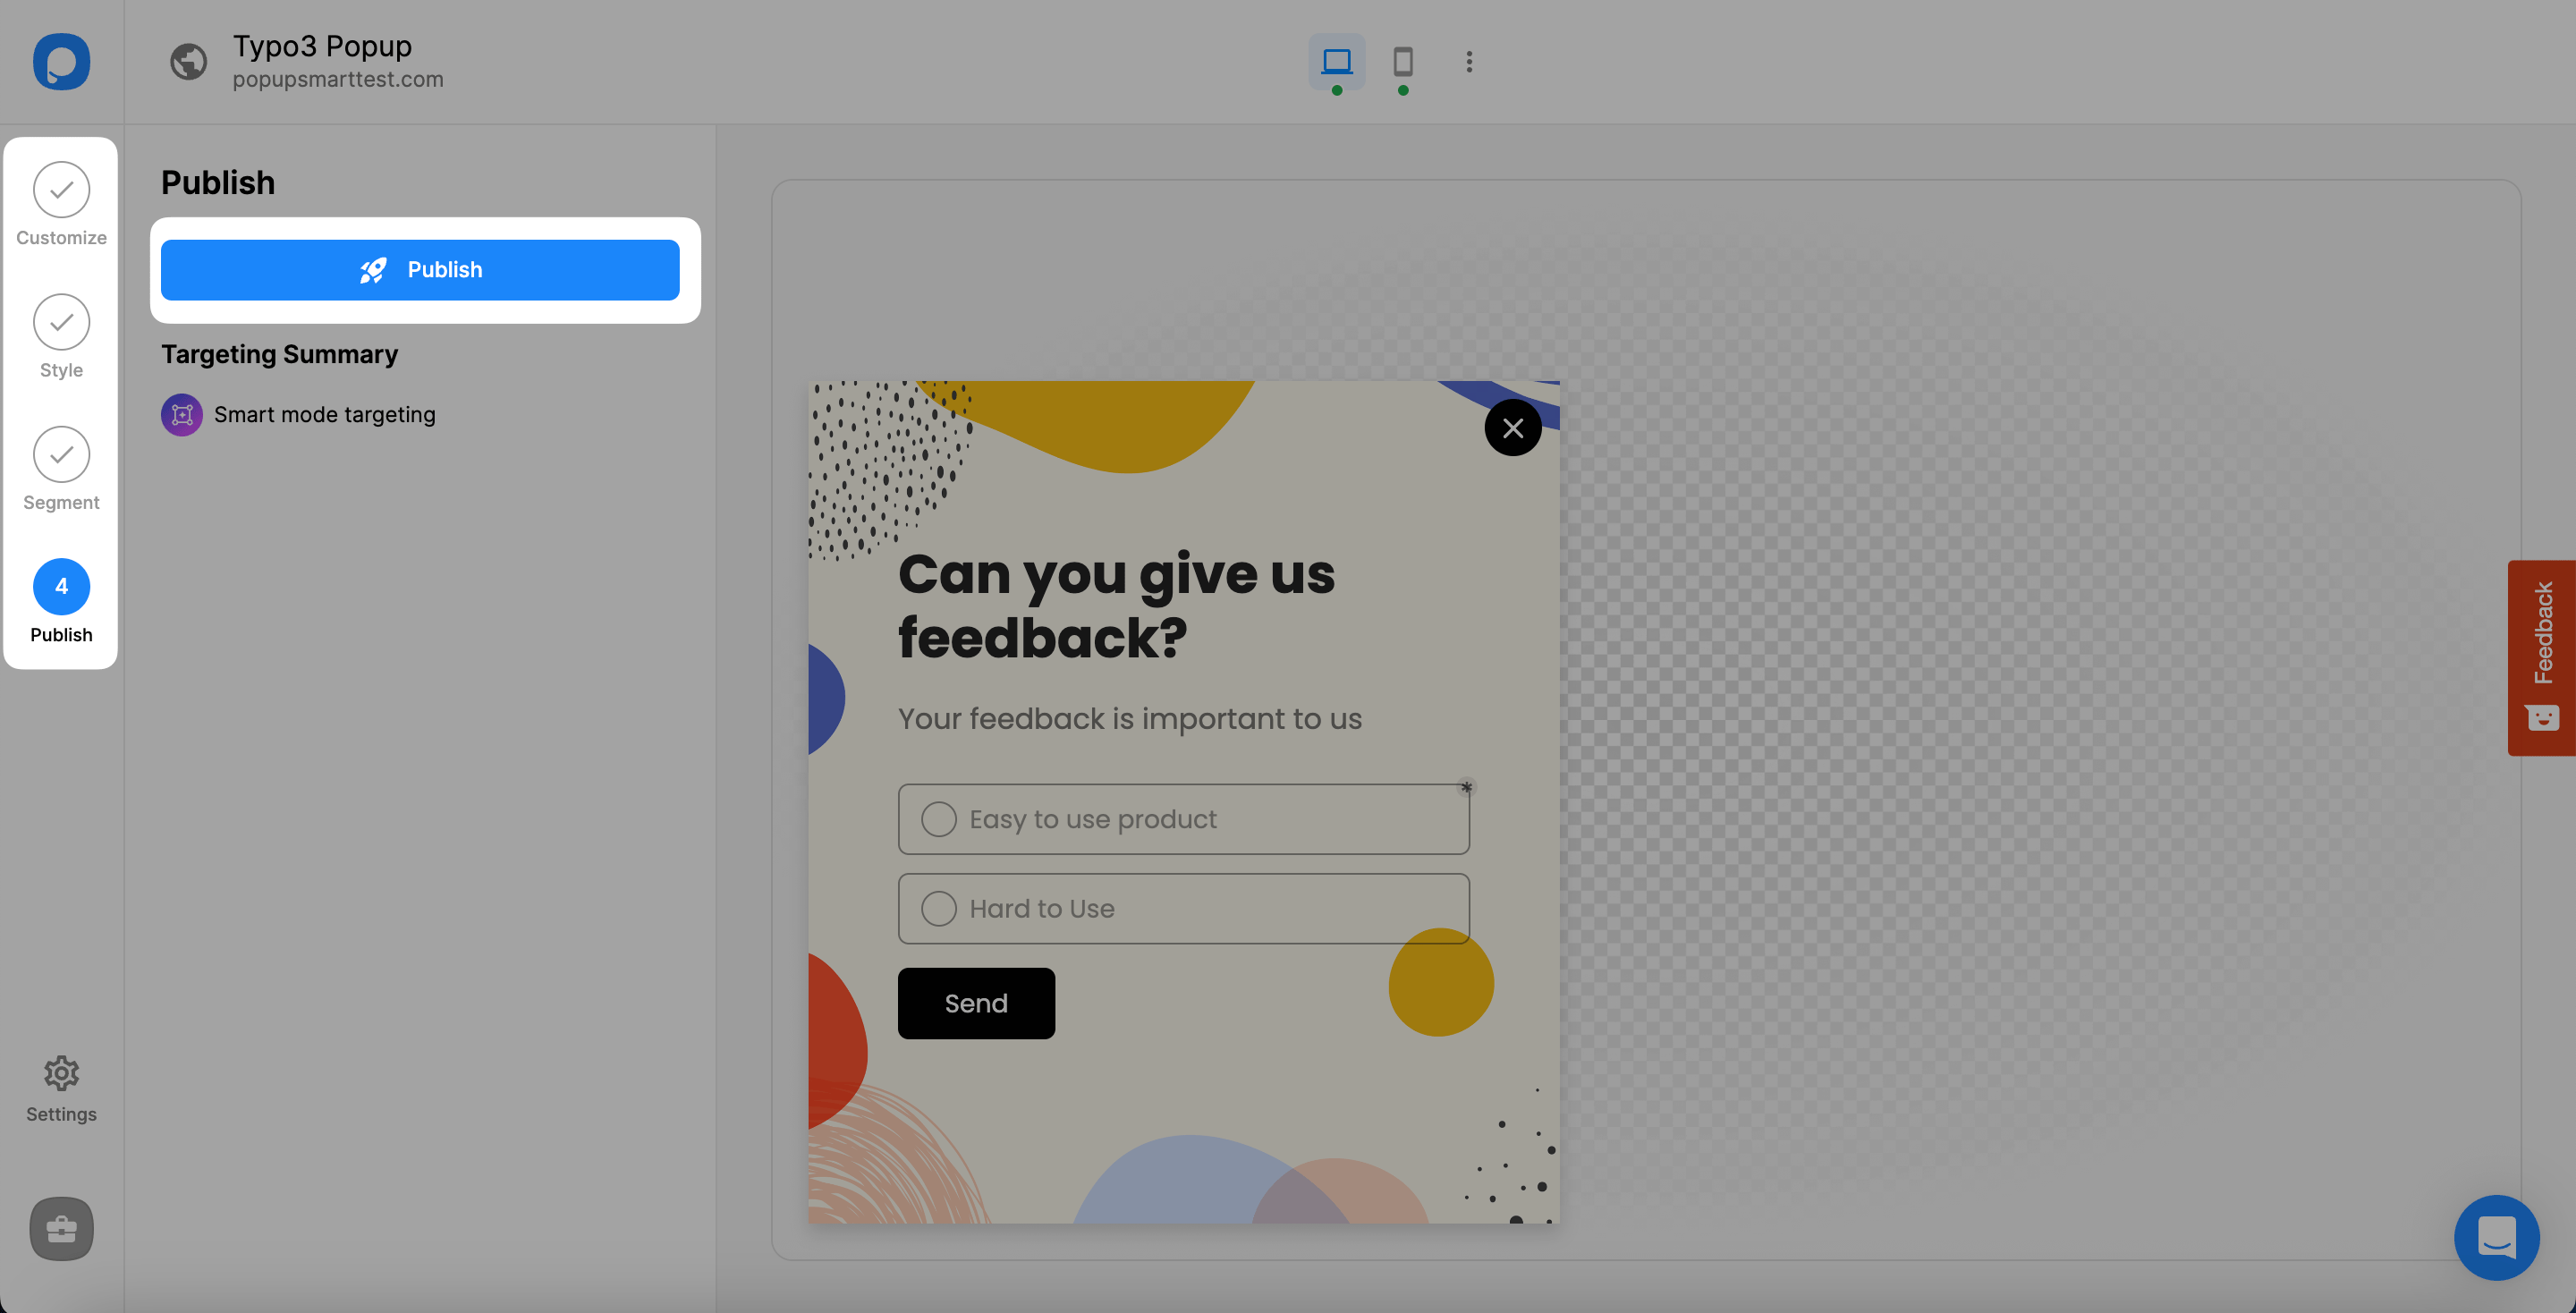Click the global/language icon in header
This screenshot has height=1313, width=2576.
click(x=188, y=62)
